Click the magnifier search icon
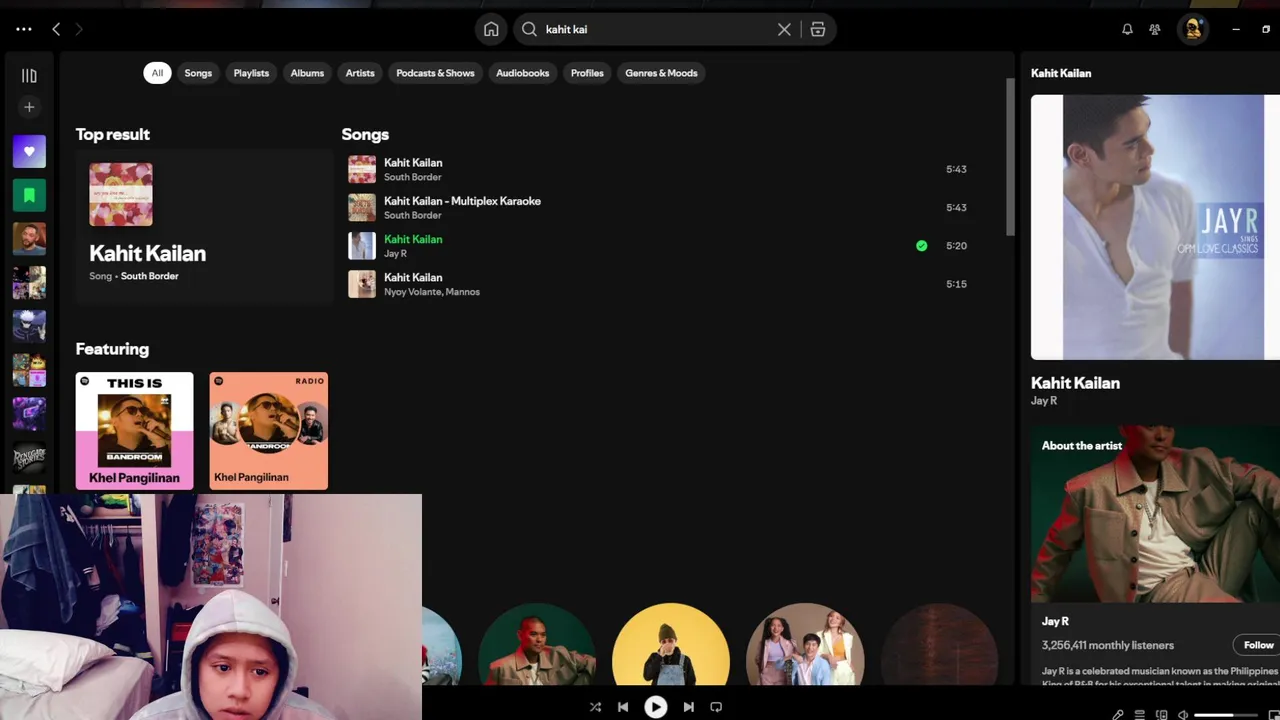The image size is (1280, 720). [530, 29]
